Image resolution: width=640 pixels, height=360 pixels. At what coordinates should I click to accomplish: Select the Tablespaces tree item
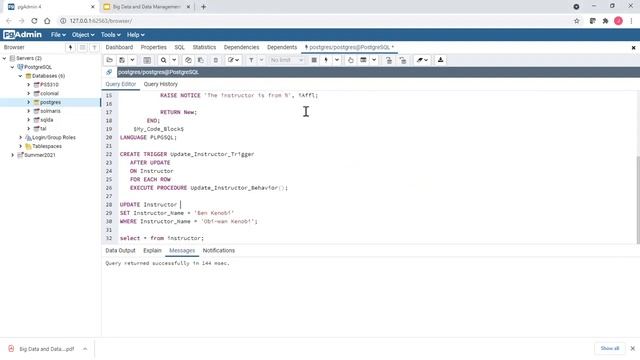tap(47, 146)
